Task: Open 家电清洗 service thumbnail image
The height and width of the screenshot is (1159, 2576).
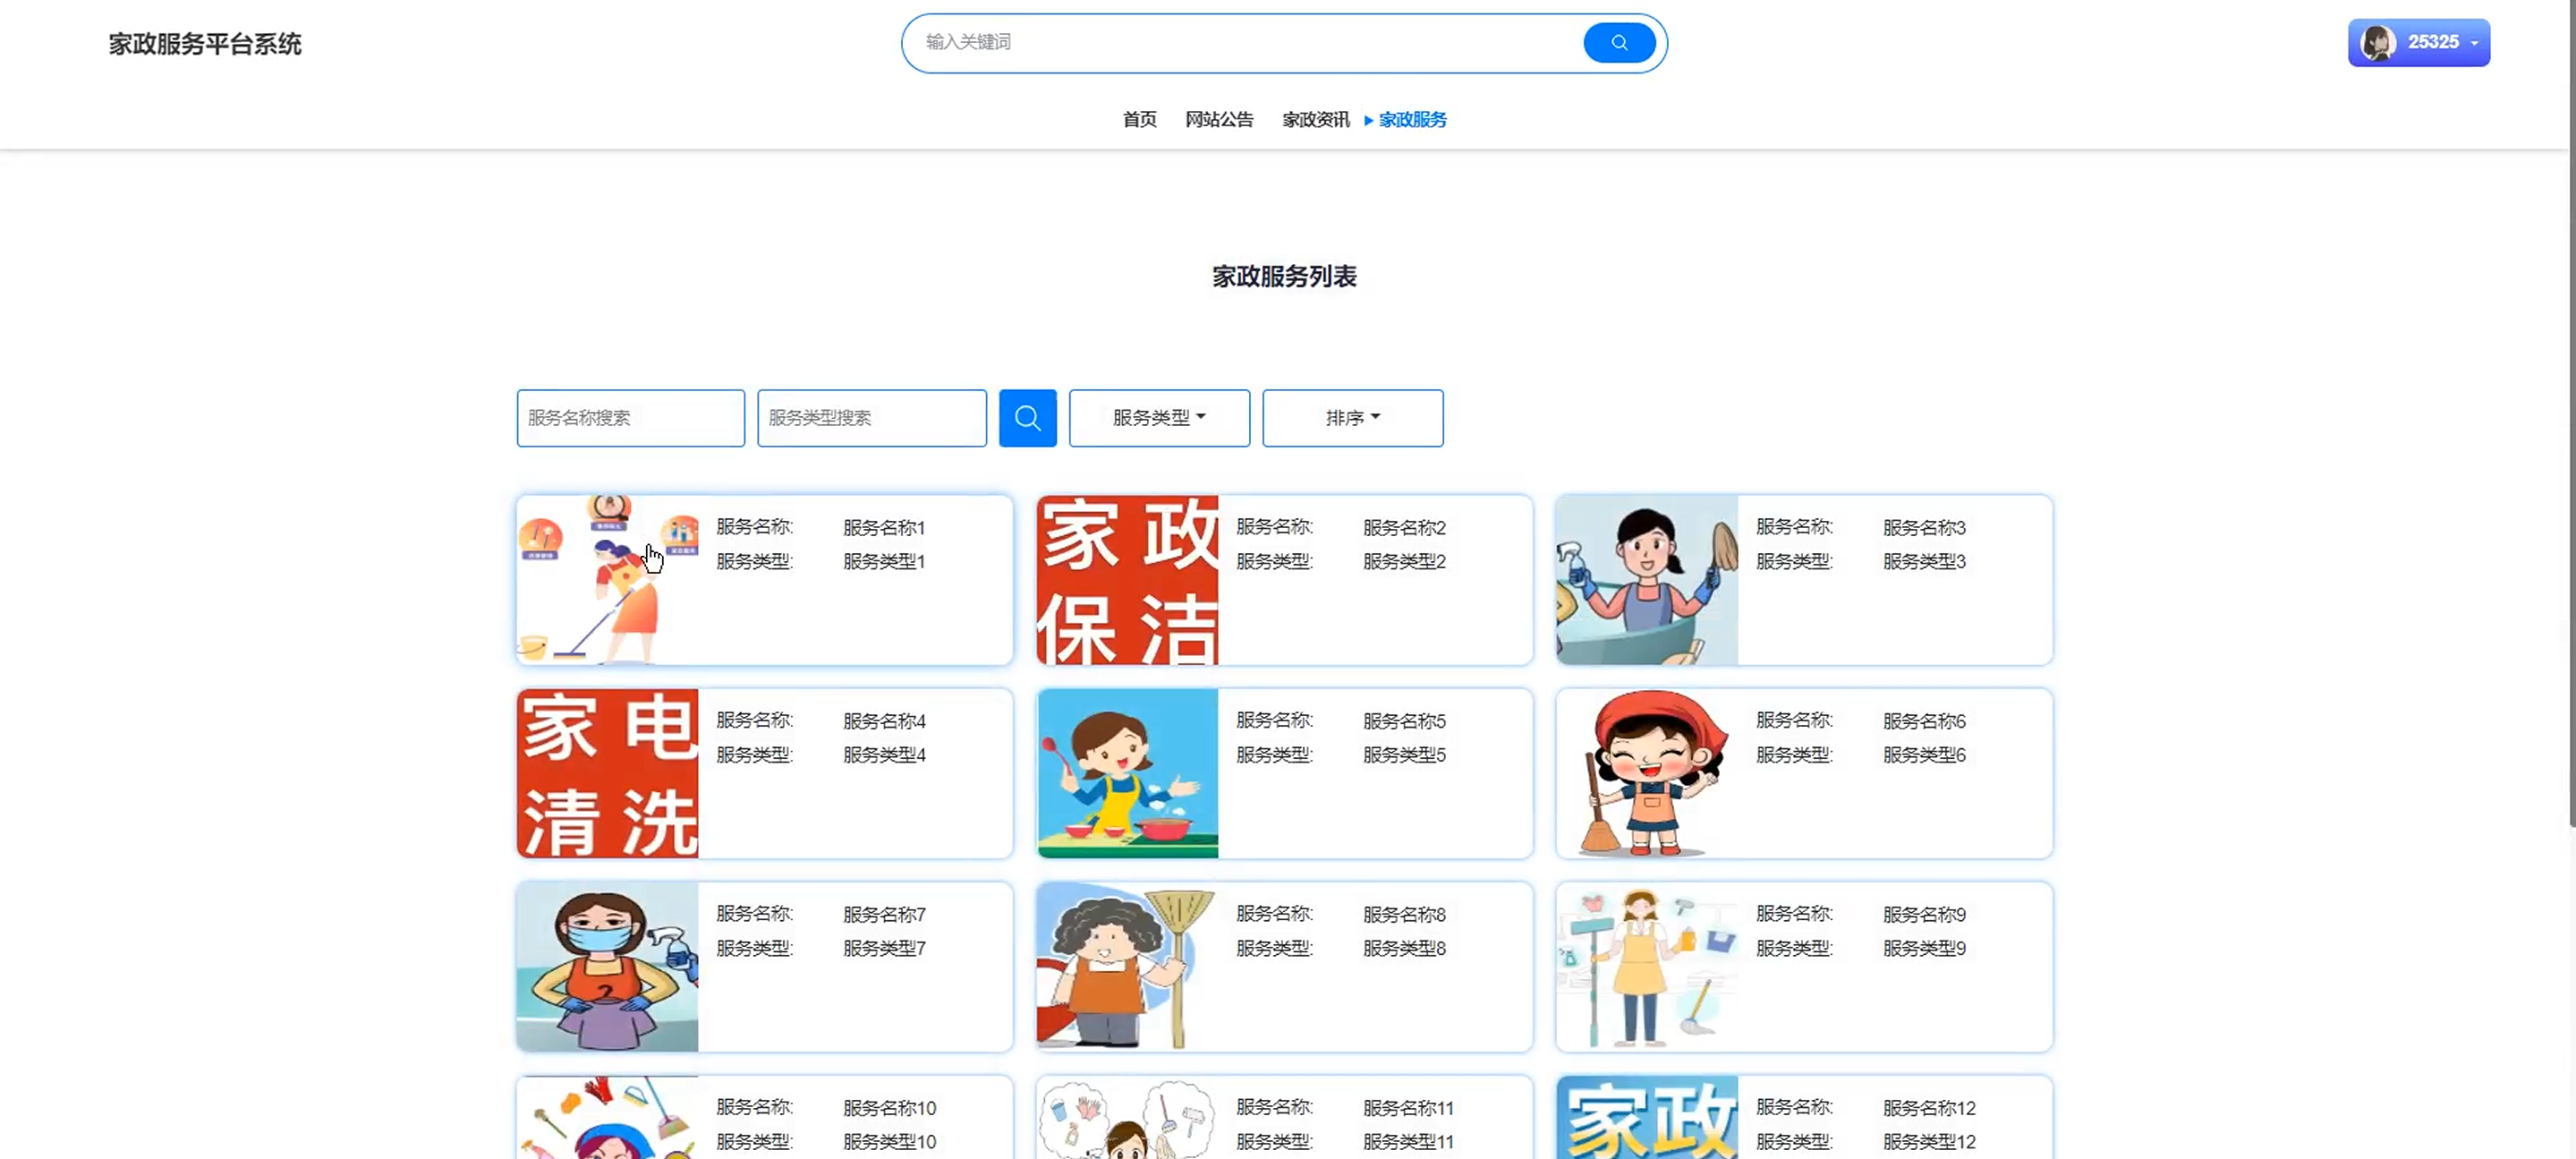Action: 607,773
